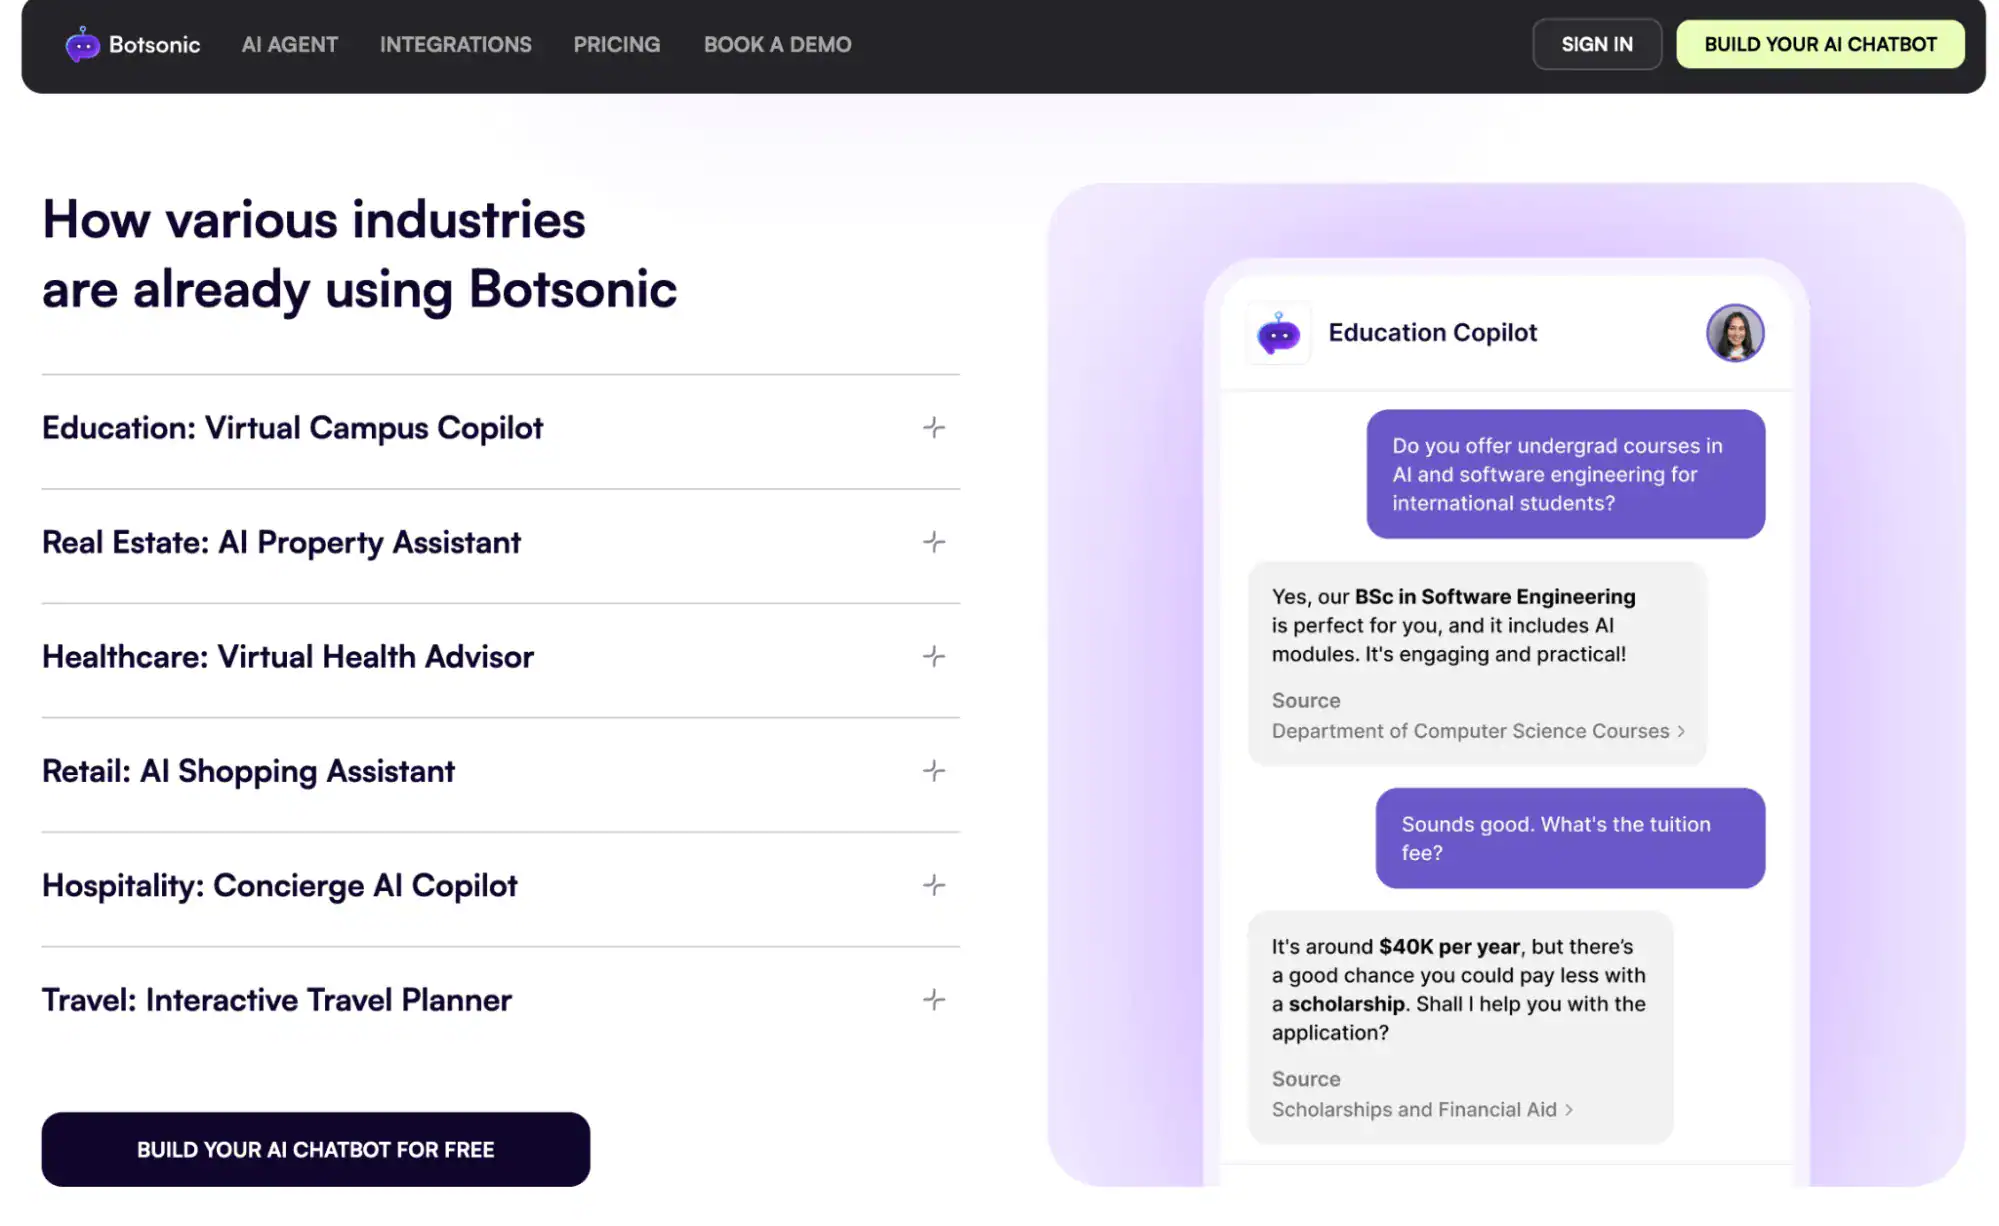Open the AI AGENT menu item
The width and height of the screenshot is (1999, 1226).
pos(289,44)
